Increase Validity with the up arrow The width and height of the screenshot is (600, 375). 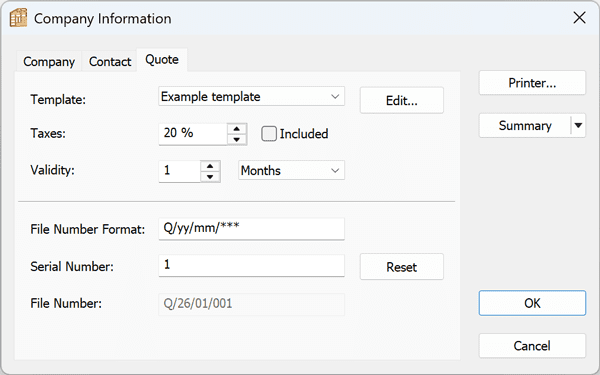pos(210,166)
